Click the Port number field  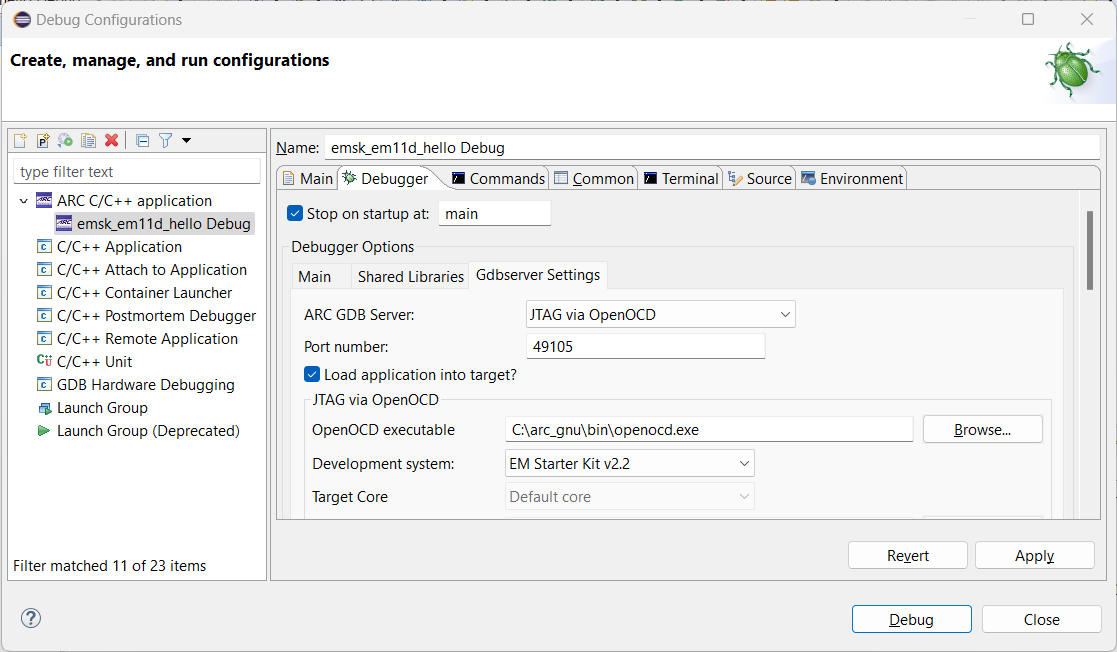645,346
